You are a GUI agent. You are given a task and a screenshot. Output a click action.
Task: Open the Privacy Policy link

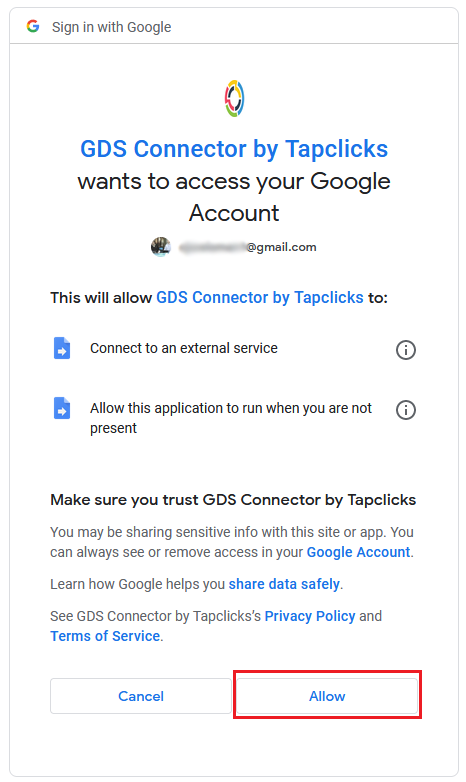(x=310, y=616)
